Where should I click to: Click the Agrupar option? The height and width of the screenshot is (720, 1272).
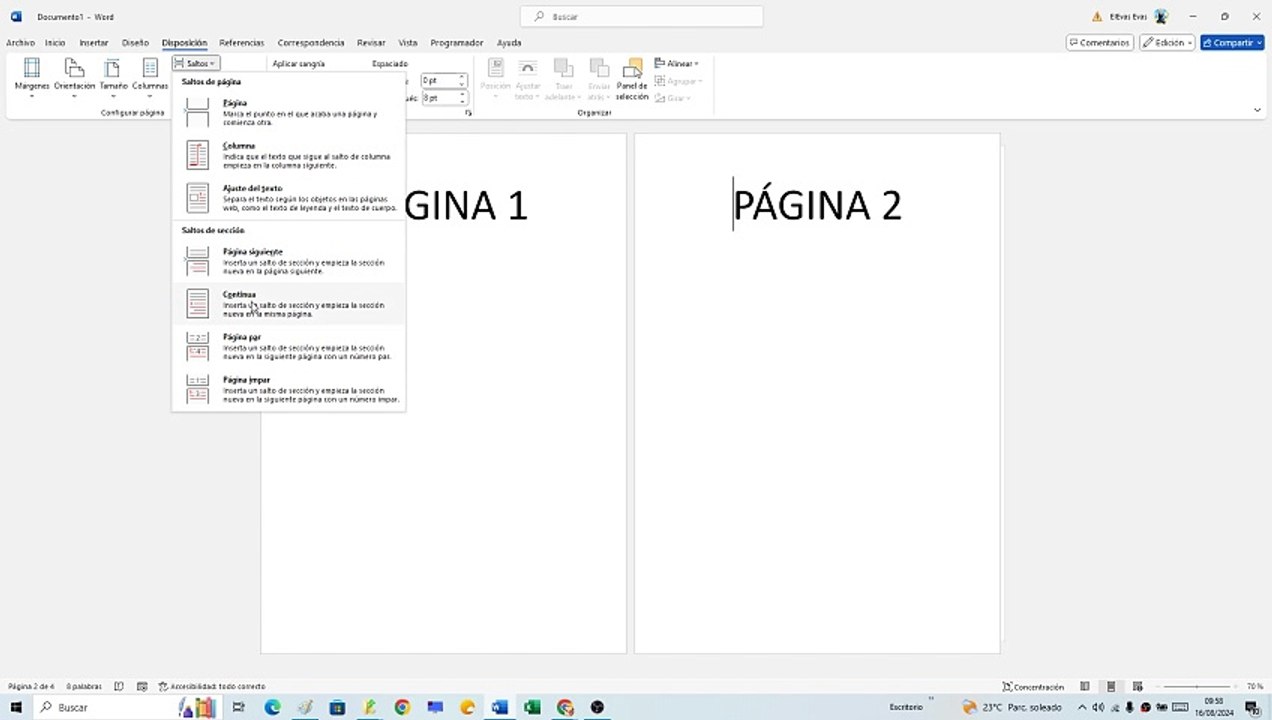679,81
